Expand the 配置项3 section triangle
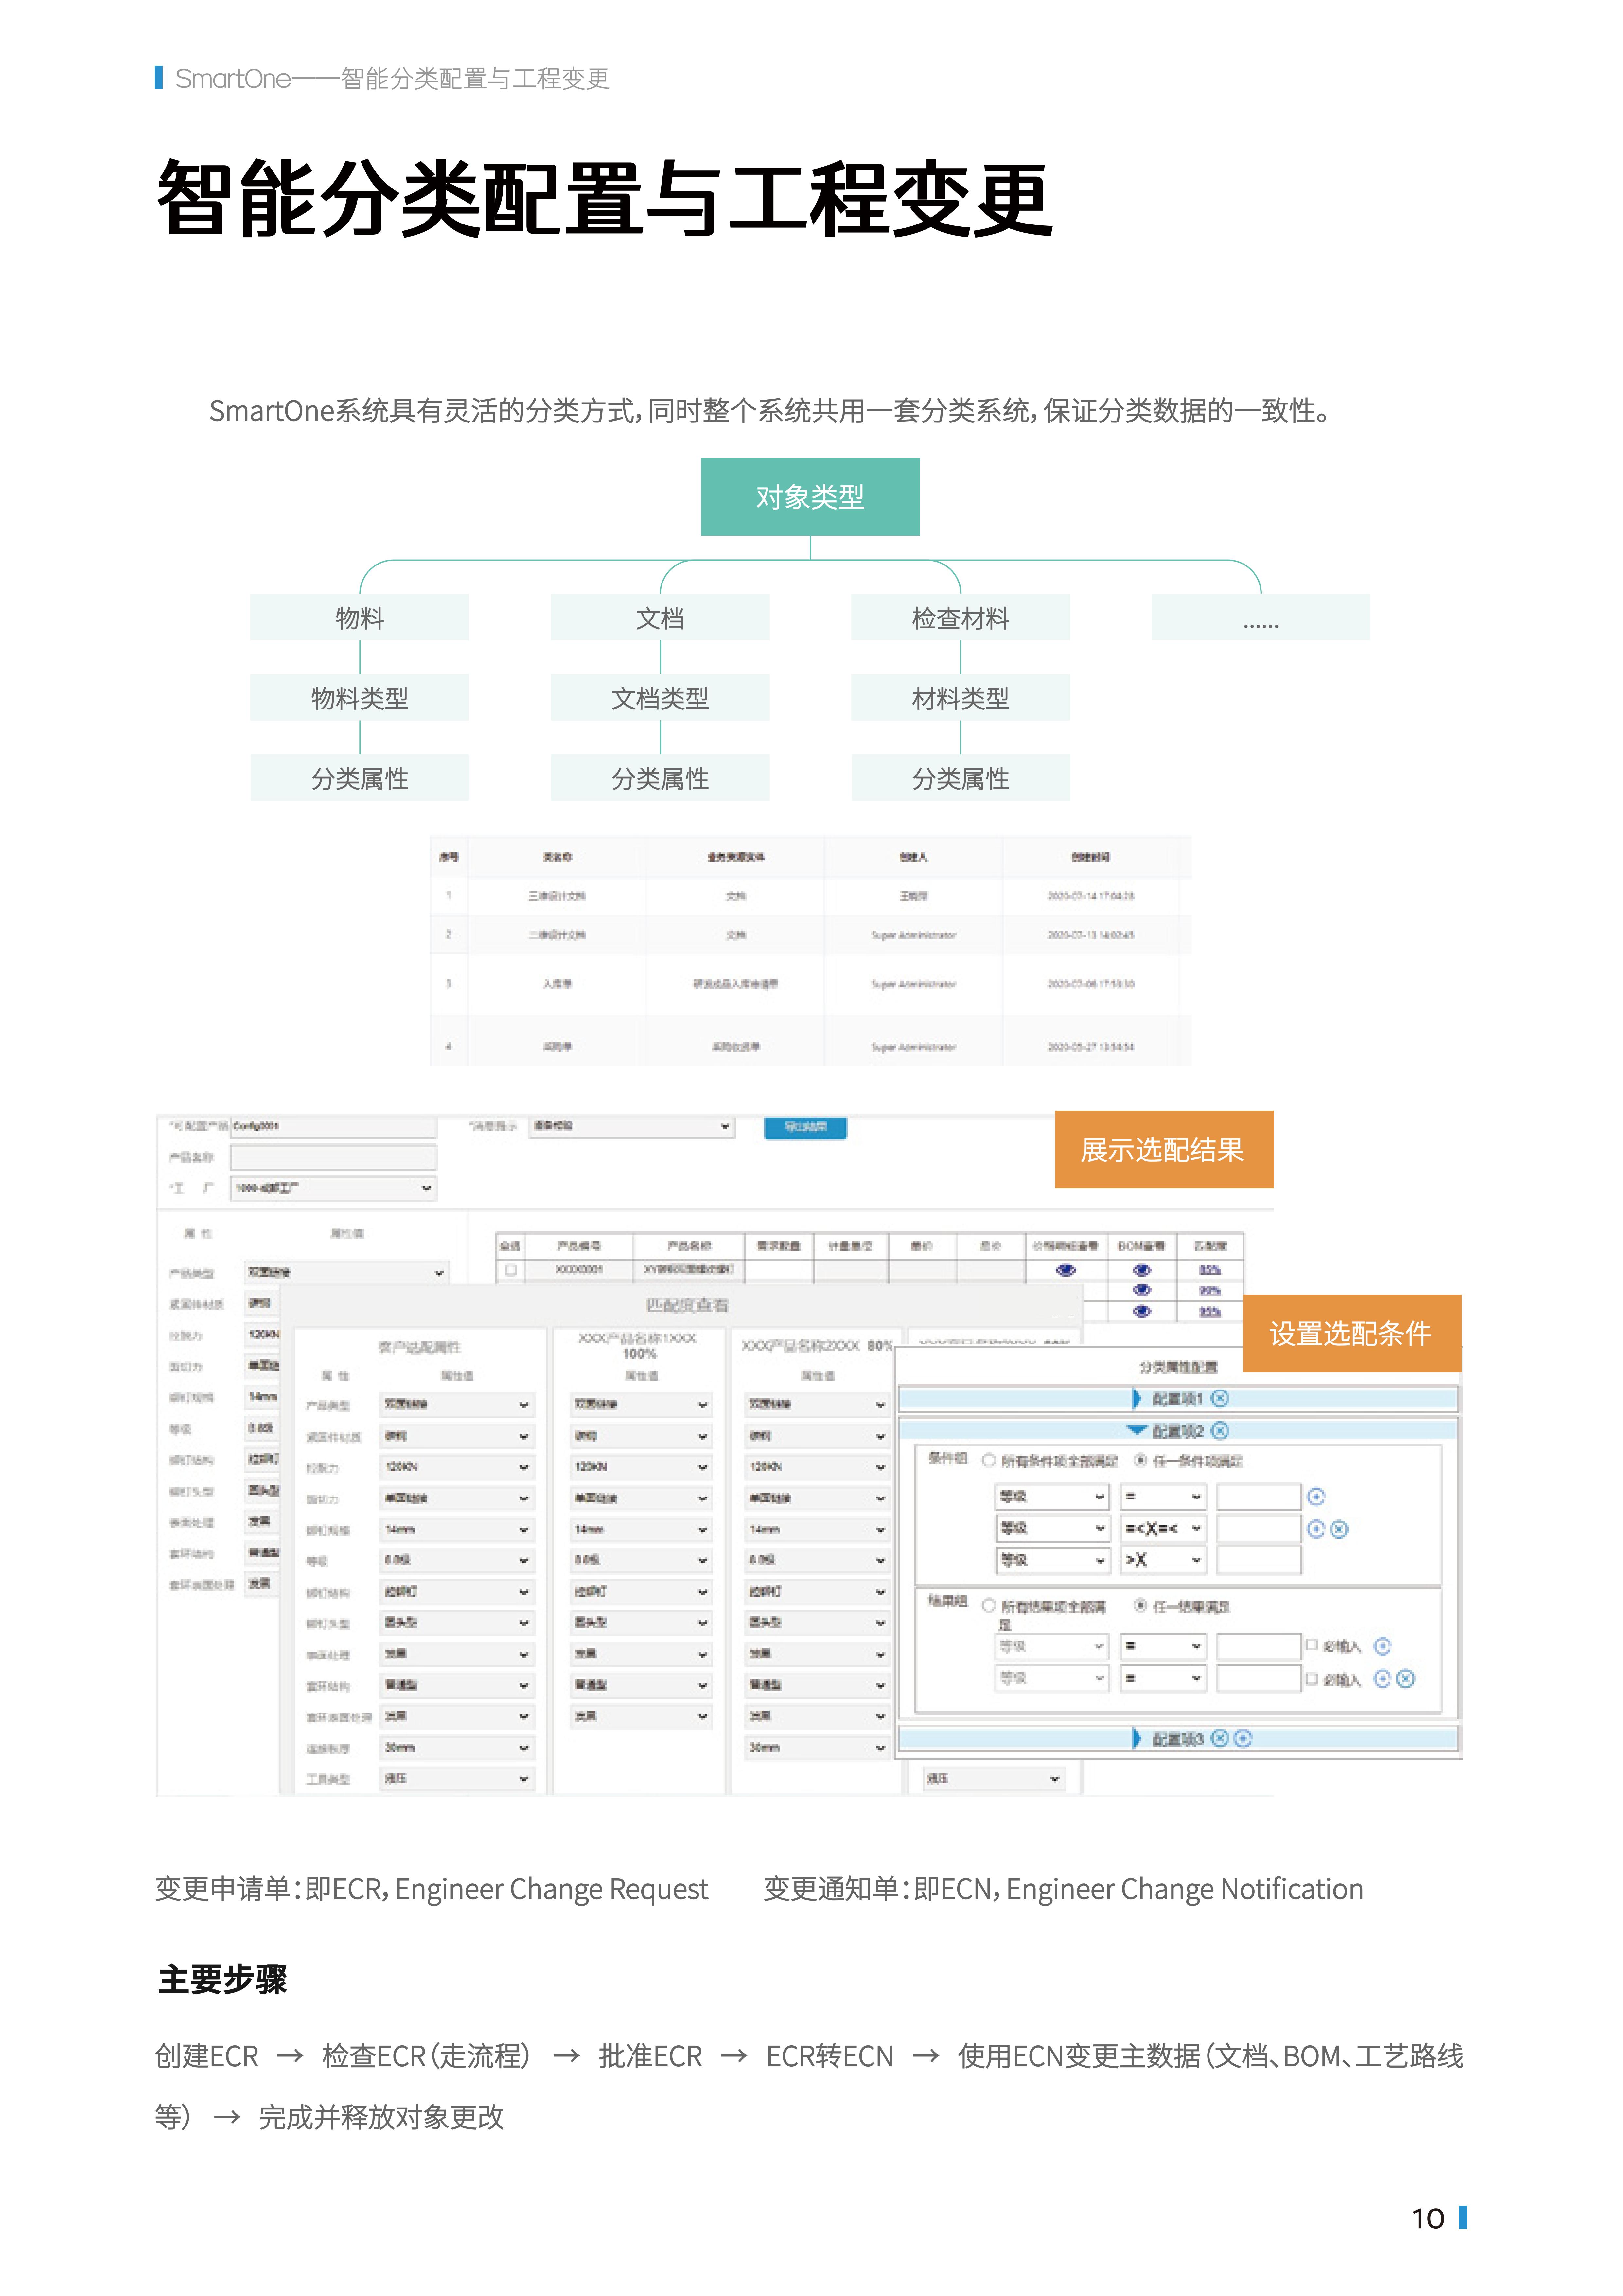 (x=1136, y=1738)
